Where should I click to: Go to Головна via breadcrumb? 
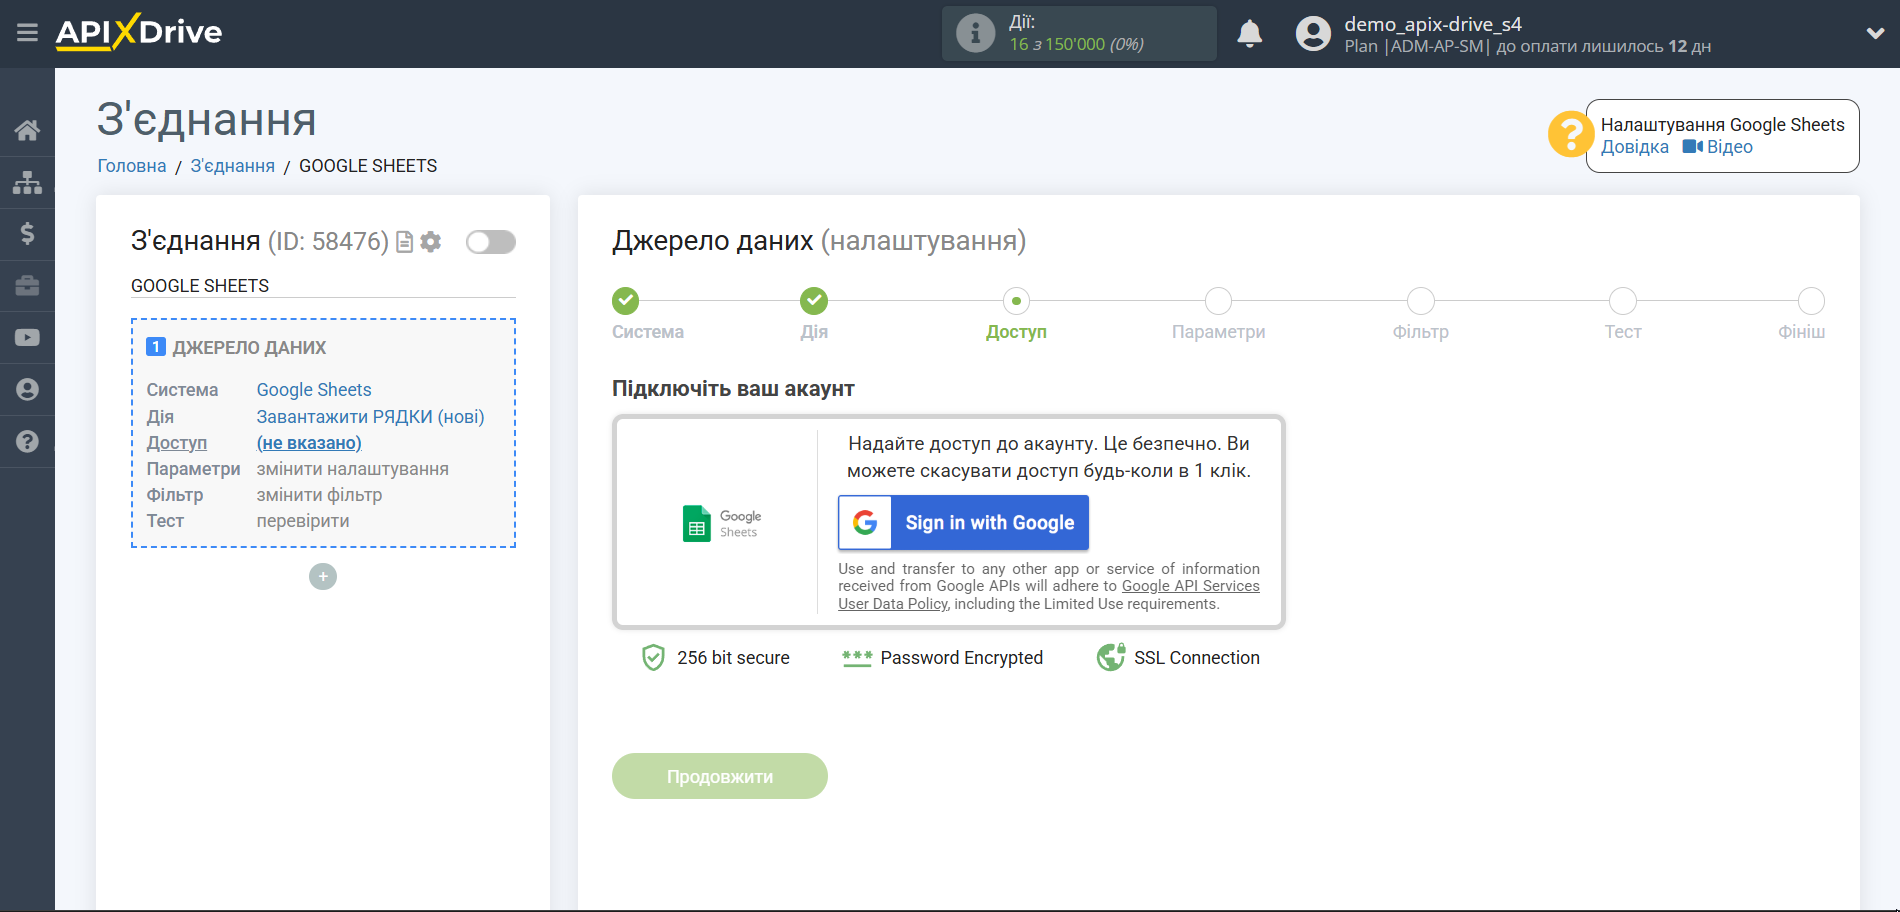130,165
